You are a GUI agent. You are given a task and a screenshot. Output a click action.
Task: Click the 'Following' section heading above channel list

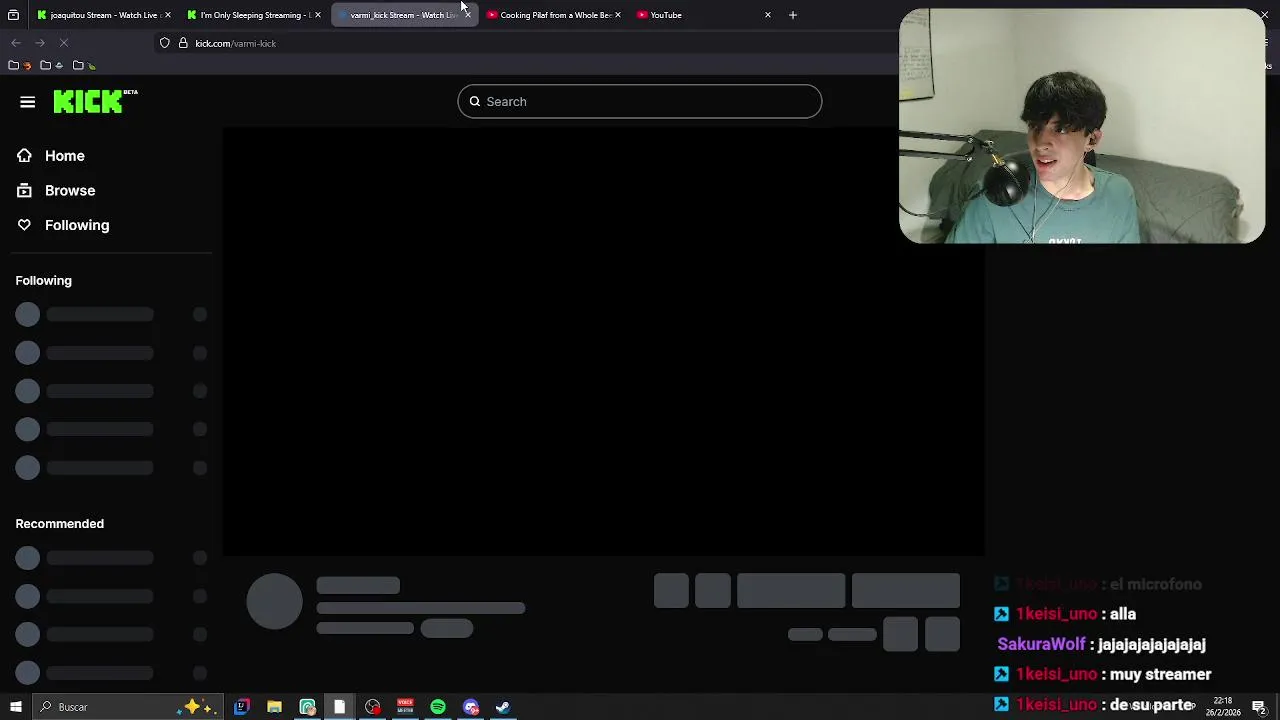44,281
